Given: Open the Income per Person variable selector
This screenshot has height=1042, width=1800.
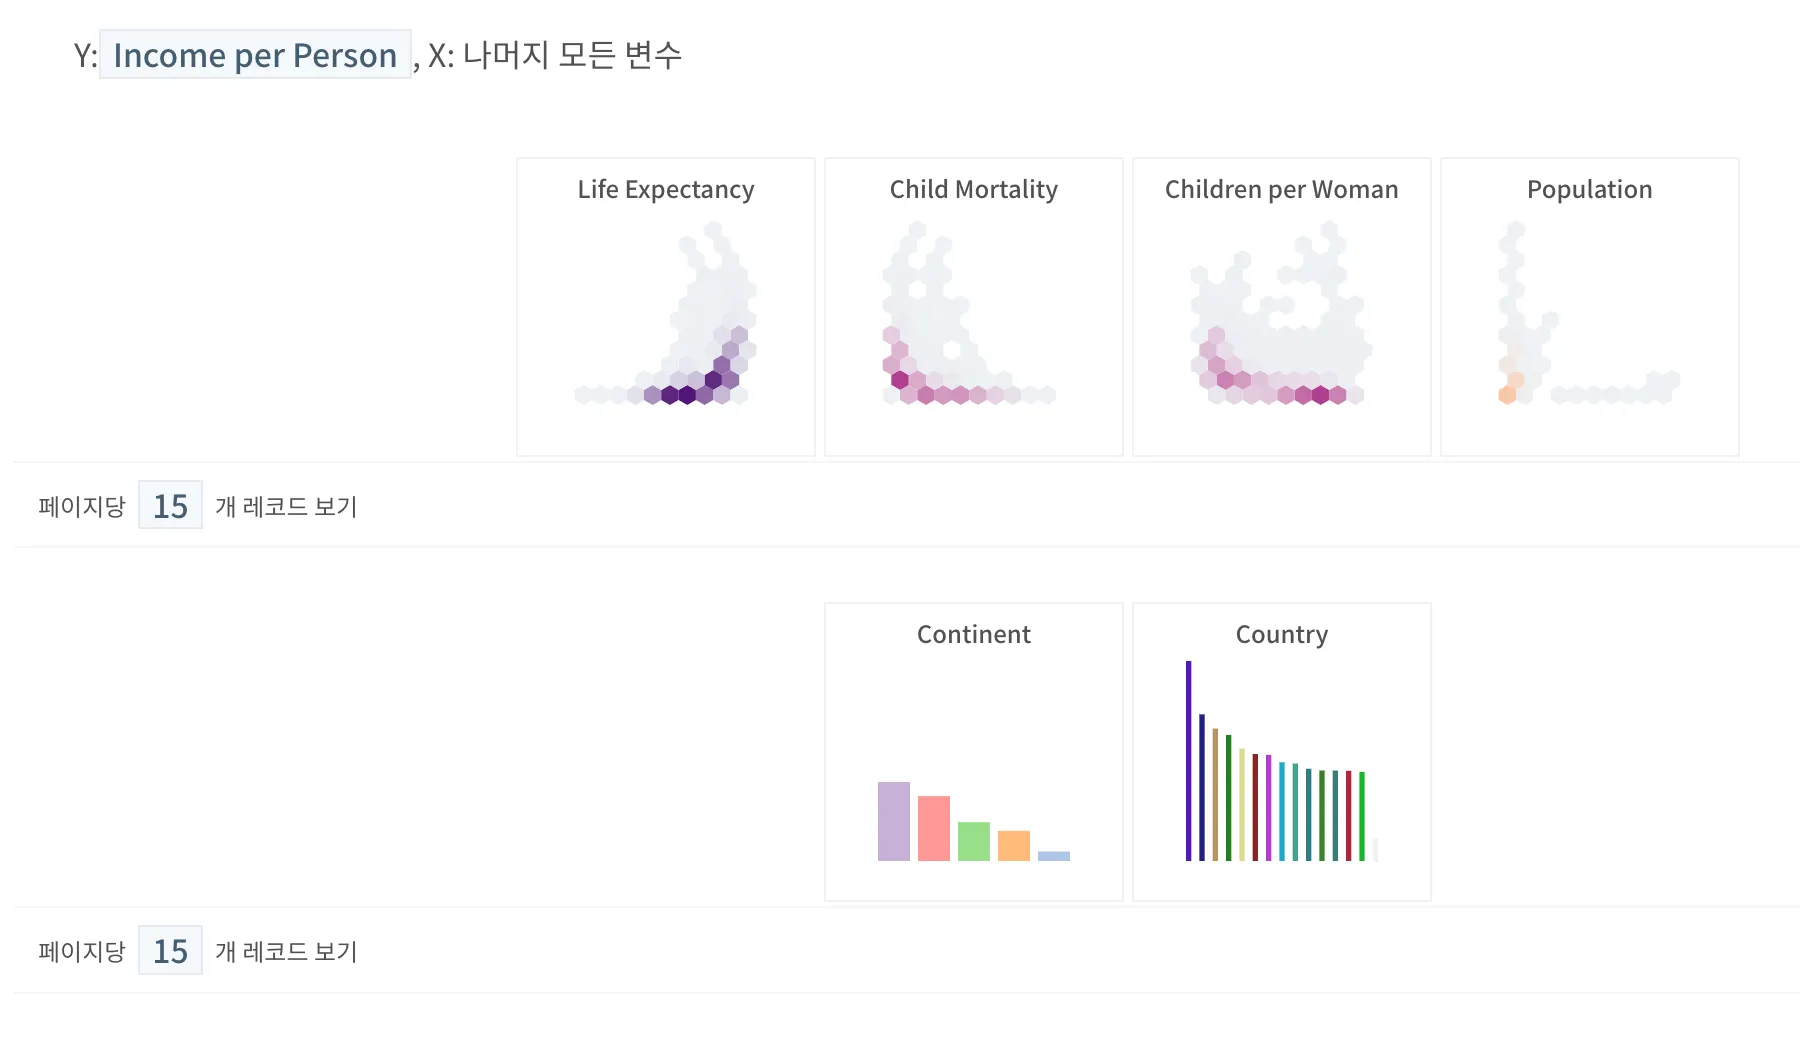Looking at the screenshot, I should [x=255, y=55].
